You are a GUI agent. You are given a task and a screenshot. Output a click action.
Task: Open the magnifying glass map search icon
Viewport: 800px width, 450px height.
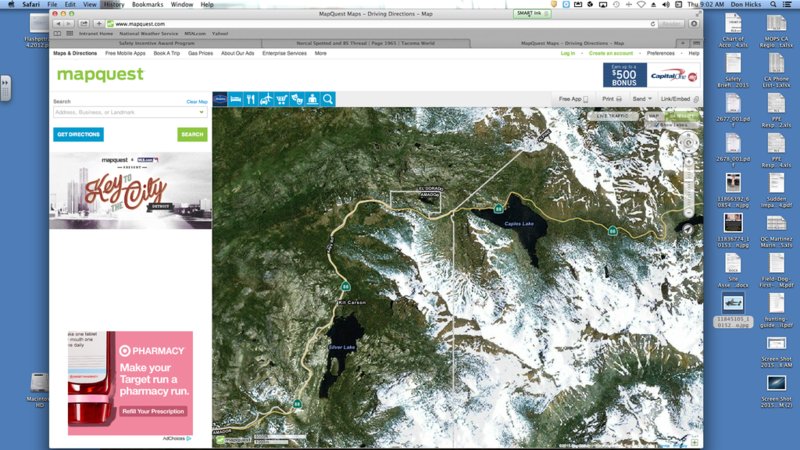pyautogui.click(x=328, y=99)
